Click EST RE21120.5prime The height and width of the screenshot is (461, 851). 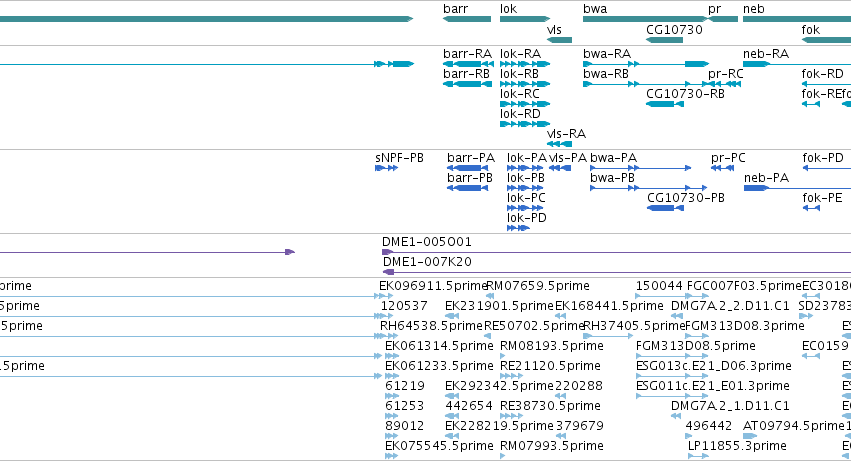(x=511, y=376)
